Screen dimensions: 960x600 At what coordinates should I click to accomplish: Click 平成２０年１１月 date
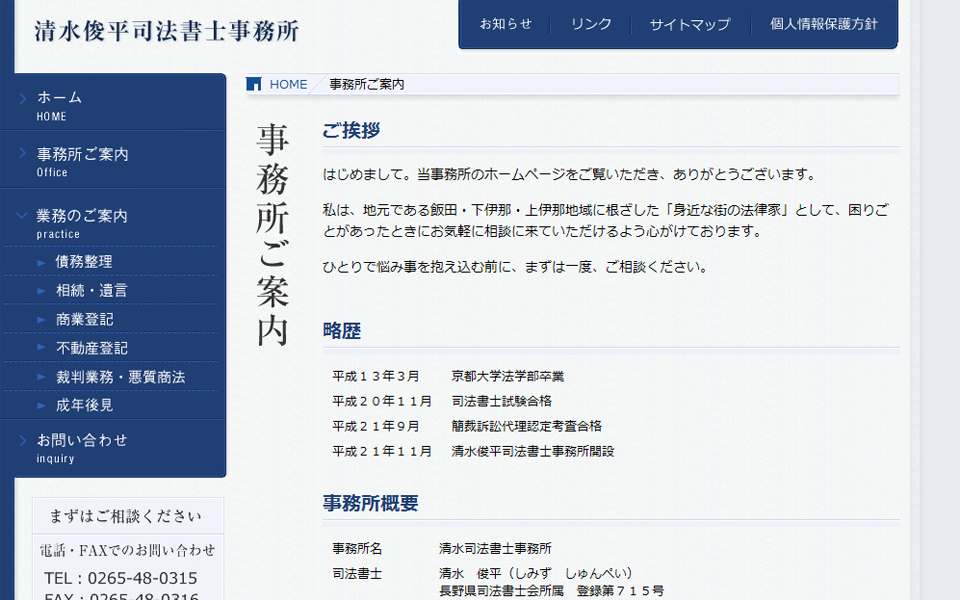point(382,401)
